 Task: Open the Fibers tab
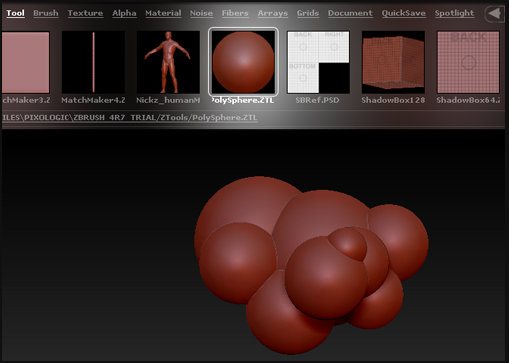pos(235,13)
